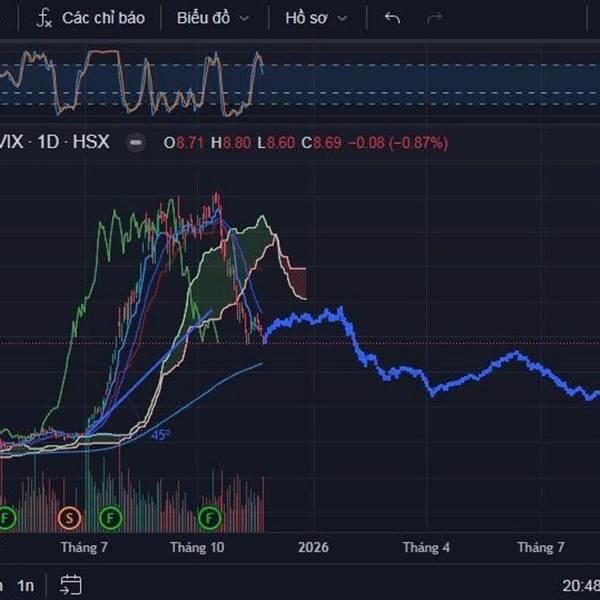Click the Tháng 4 label on time axis
The height and width of the screenshot is (600, 600).
coord(426,548)
